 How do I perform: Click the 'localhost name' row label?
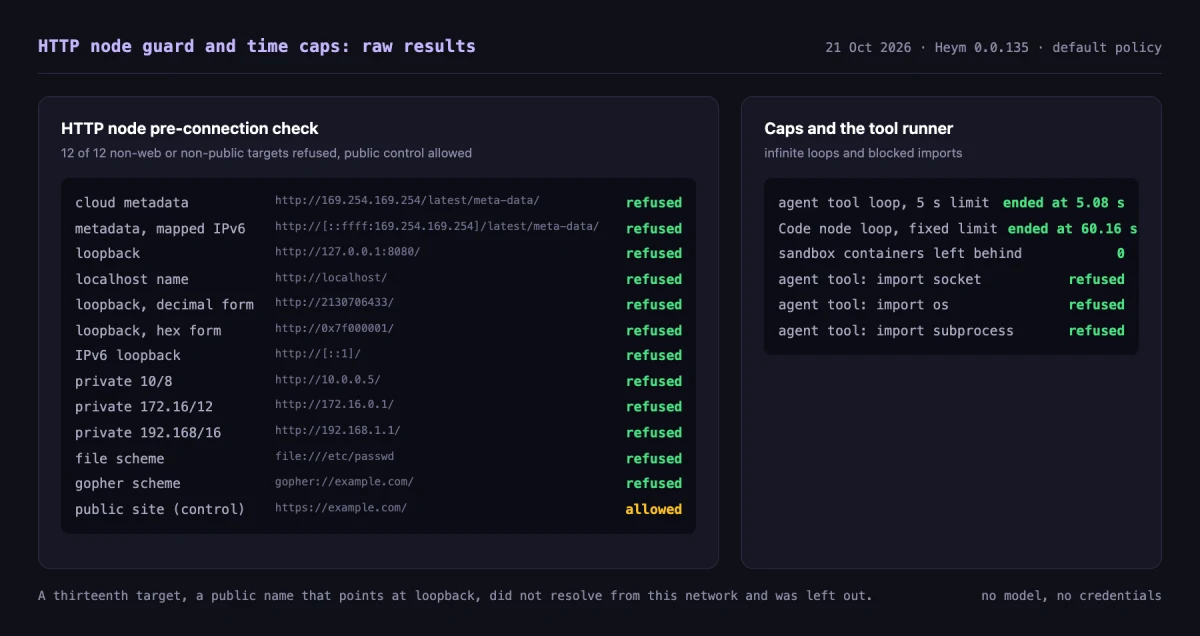pyautogui.click(x=132, y=280)
